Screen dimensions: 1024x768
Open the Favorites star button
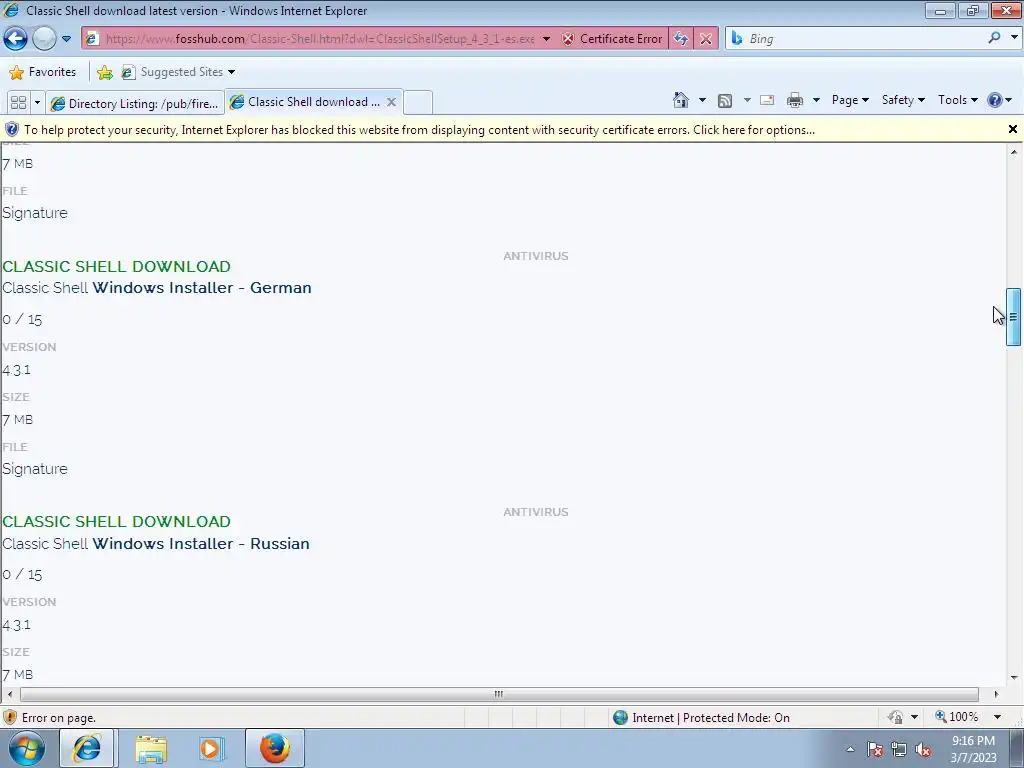coord(43,72)
